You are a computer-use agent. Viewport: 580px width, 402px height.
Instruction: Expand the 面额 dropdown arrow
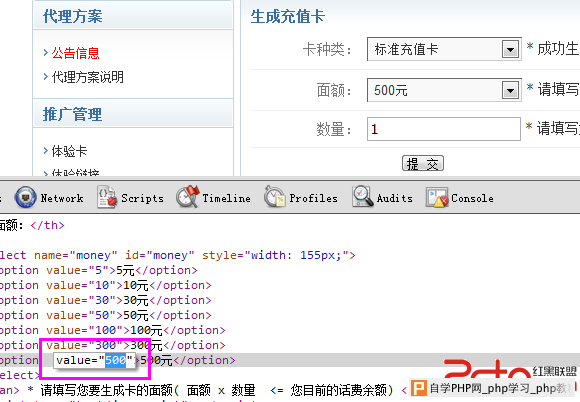tap(510, 90)
